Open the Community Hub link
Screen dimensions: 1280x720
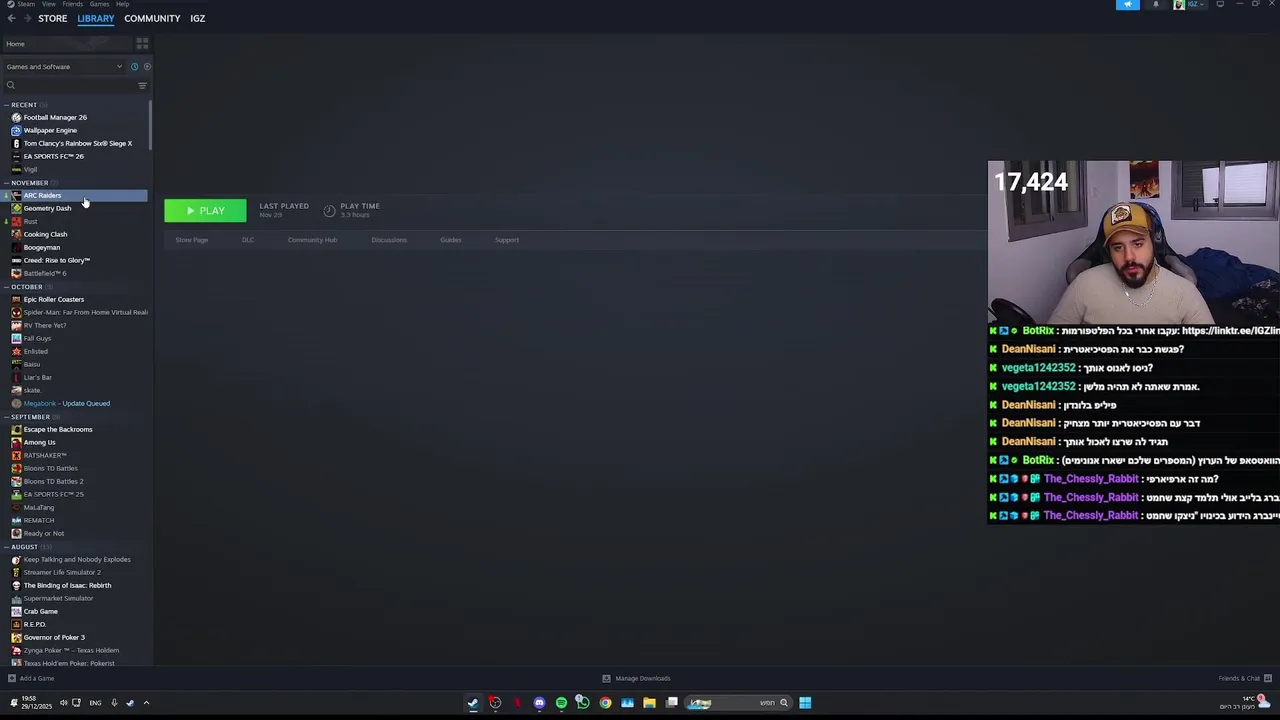[x=312, y=240]
